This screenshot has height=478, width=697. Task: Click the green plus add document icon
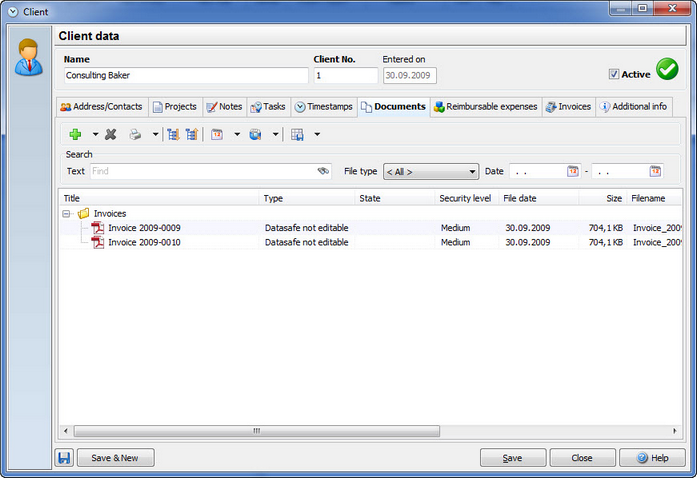tap(75, 134)
